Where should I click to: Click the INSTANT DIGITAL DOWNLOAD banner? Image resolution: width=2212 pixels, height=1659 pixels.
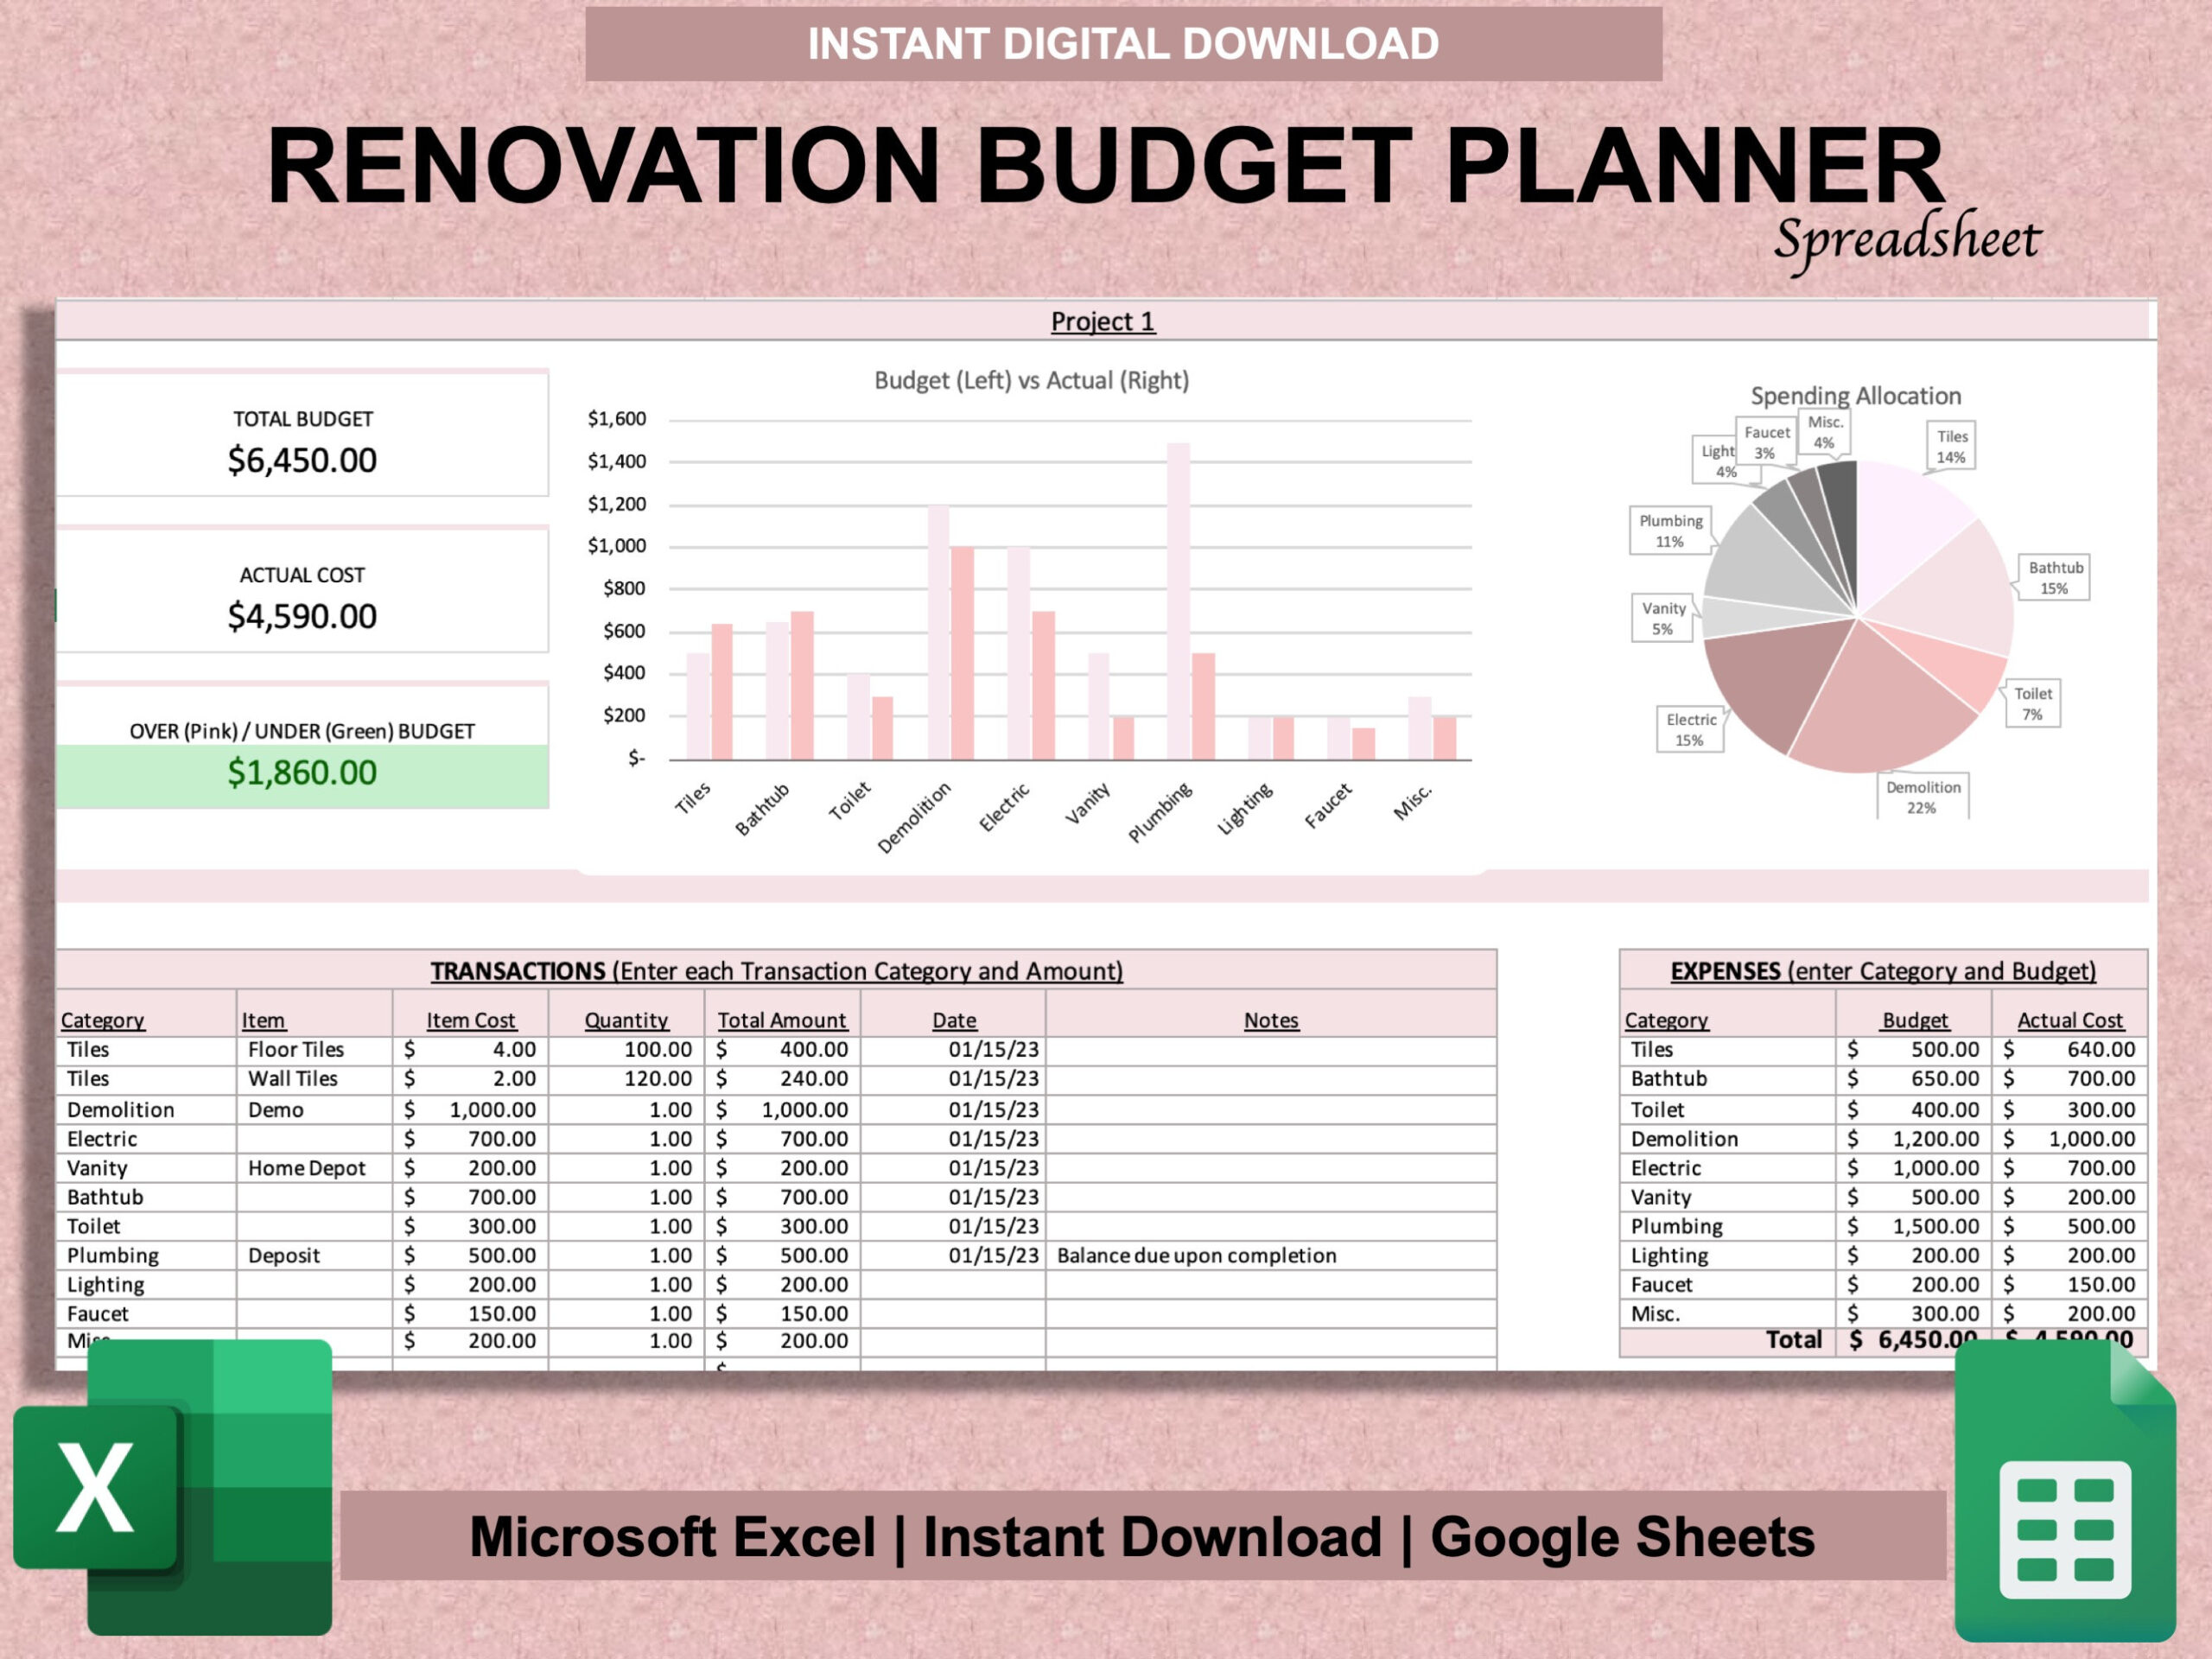click(1123, 43)
